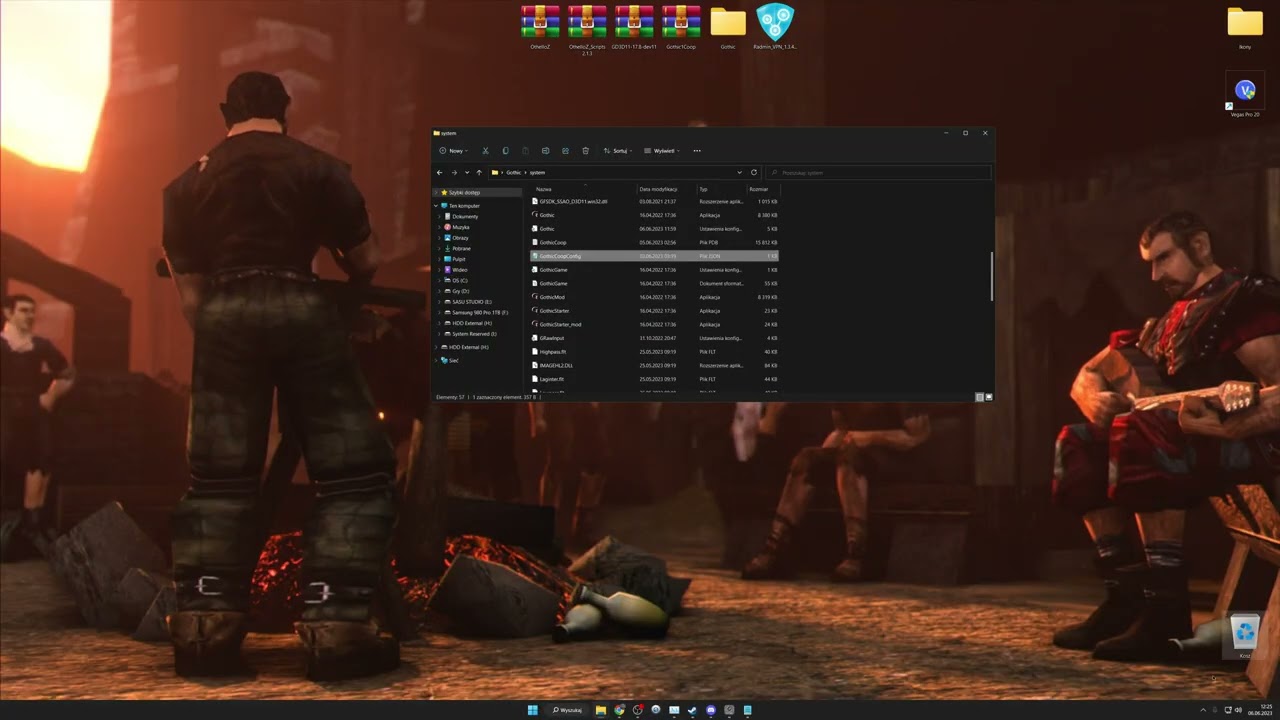This screenshot has width=1280, height=720.
Task: Click the Explorer search field
Action: coord(879,172)
